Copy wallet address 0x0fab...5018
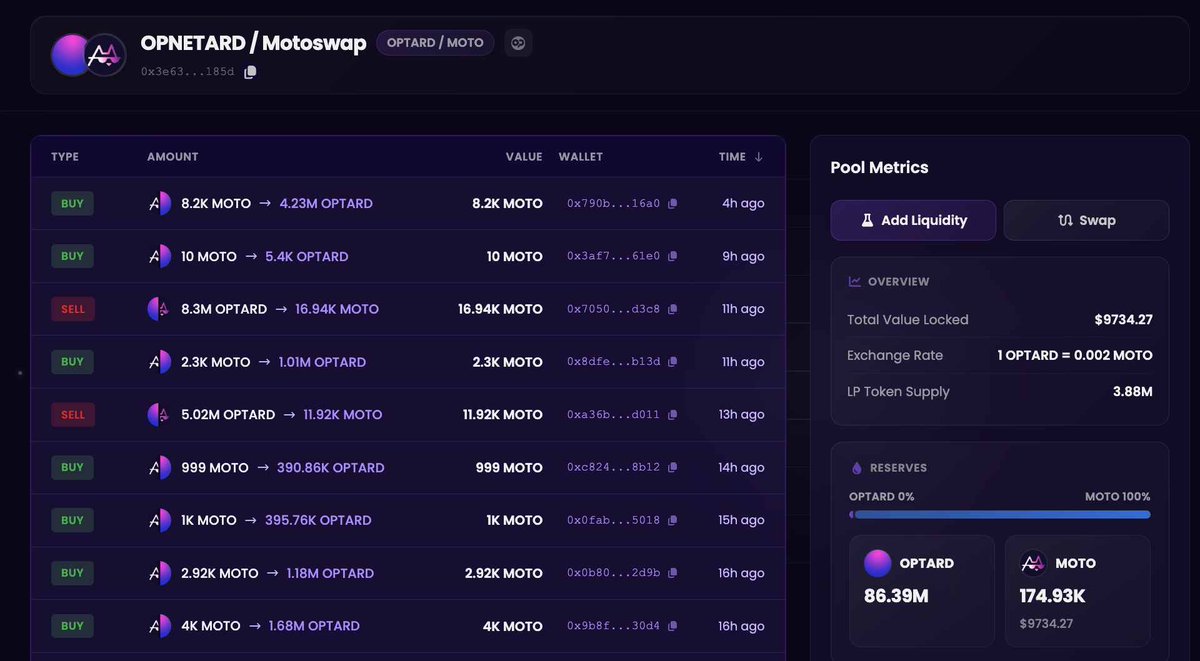Viewport: 1200px width, 661px height. 673,521
